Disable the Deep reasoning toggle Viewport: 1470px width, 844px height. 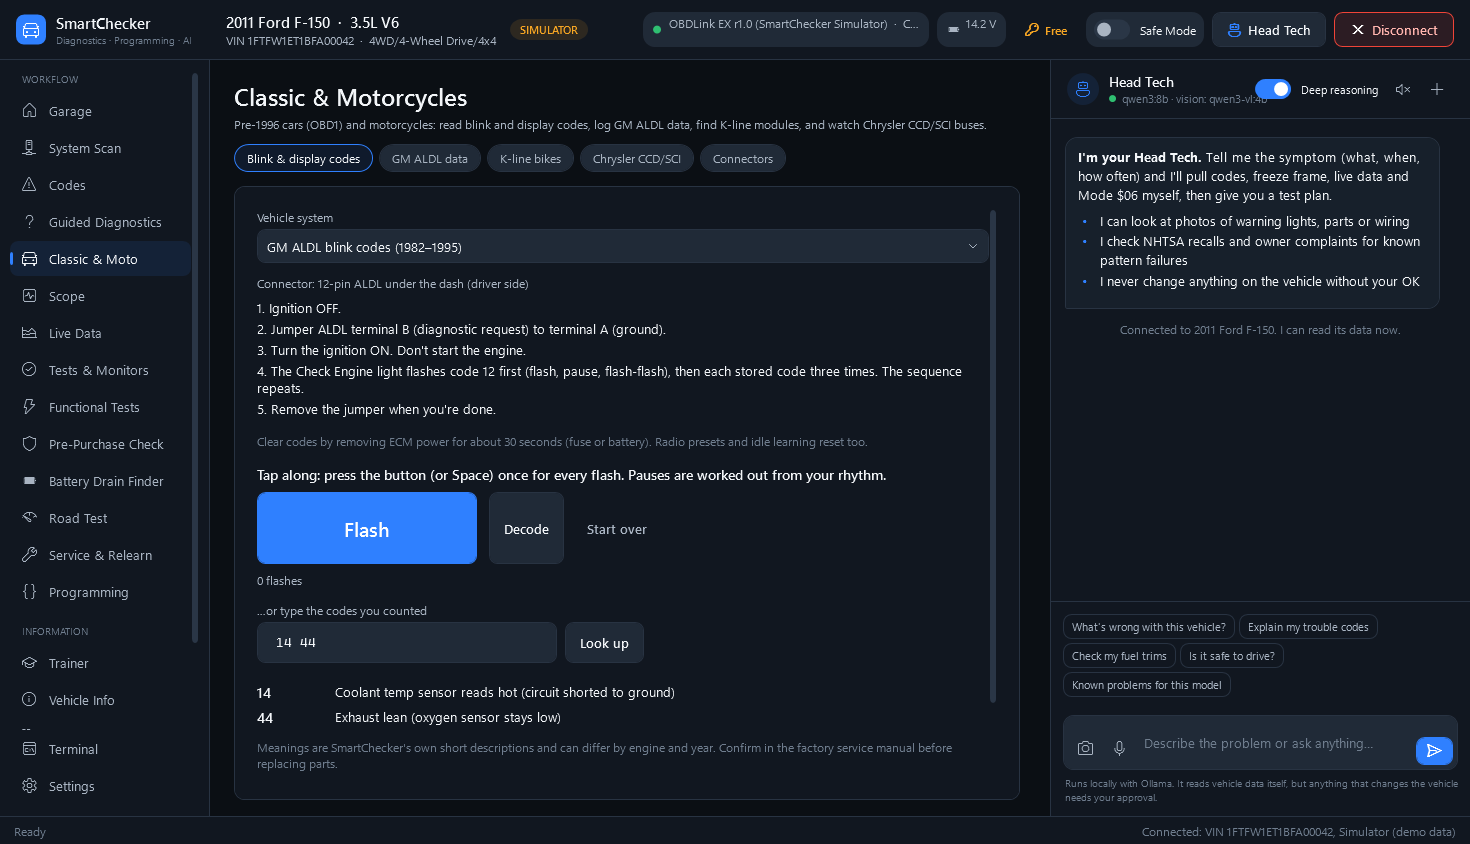tap(1273, 90)
